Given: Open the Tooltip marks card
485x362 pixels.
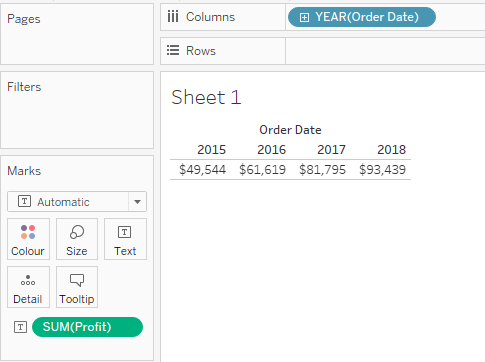Looking at the screenshot, I should tap(77, 287).
